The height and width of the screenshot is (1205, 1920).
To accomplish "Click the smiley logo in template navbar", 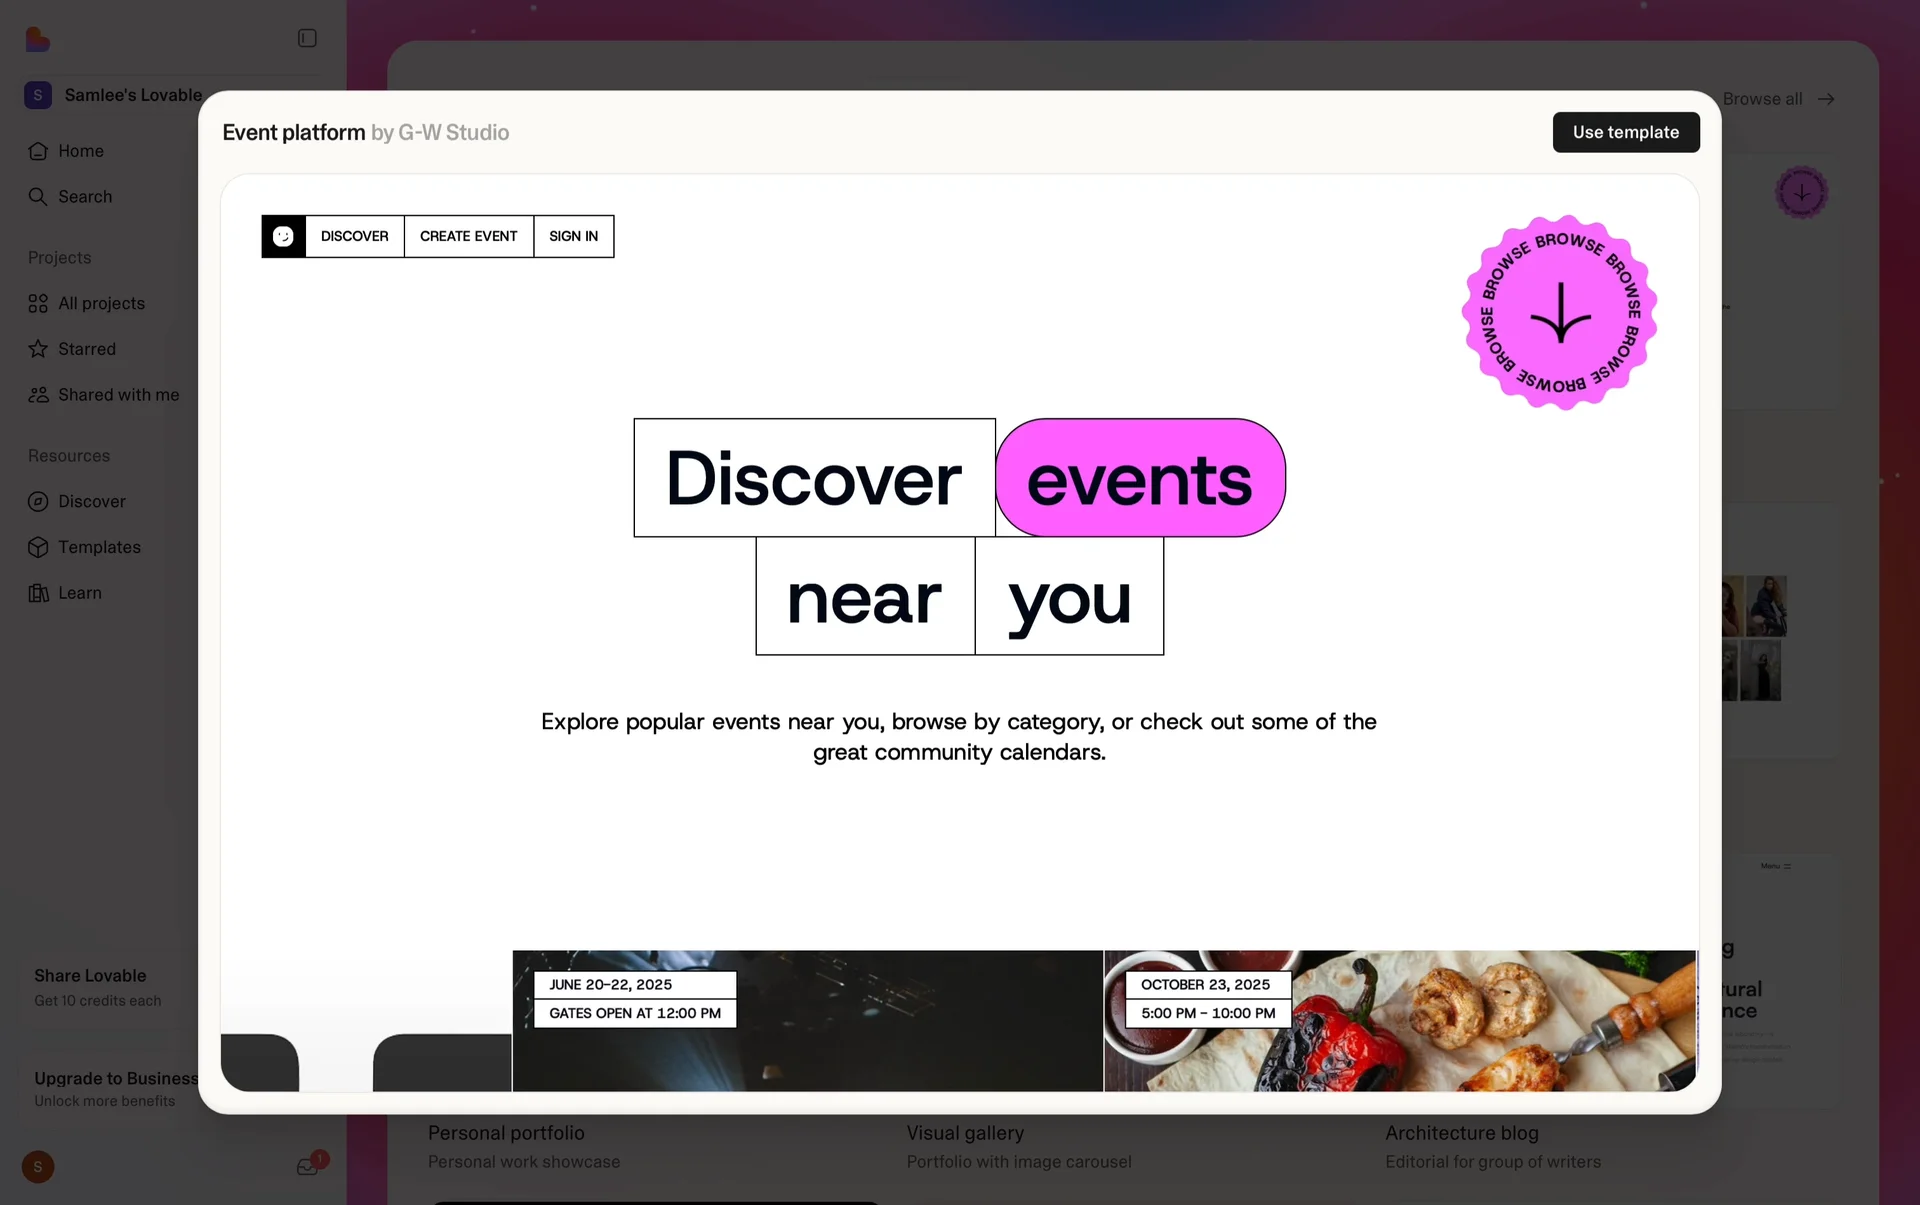I will point(283,236).
